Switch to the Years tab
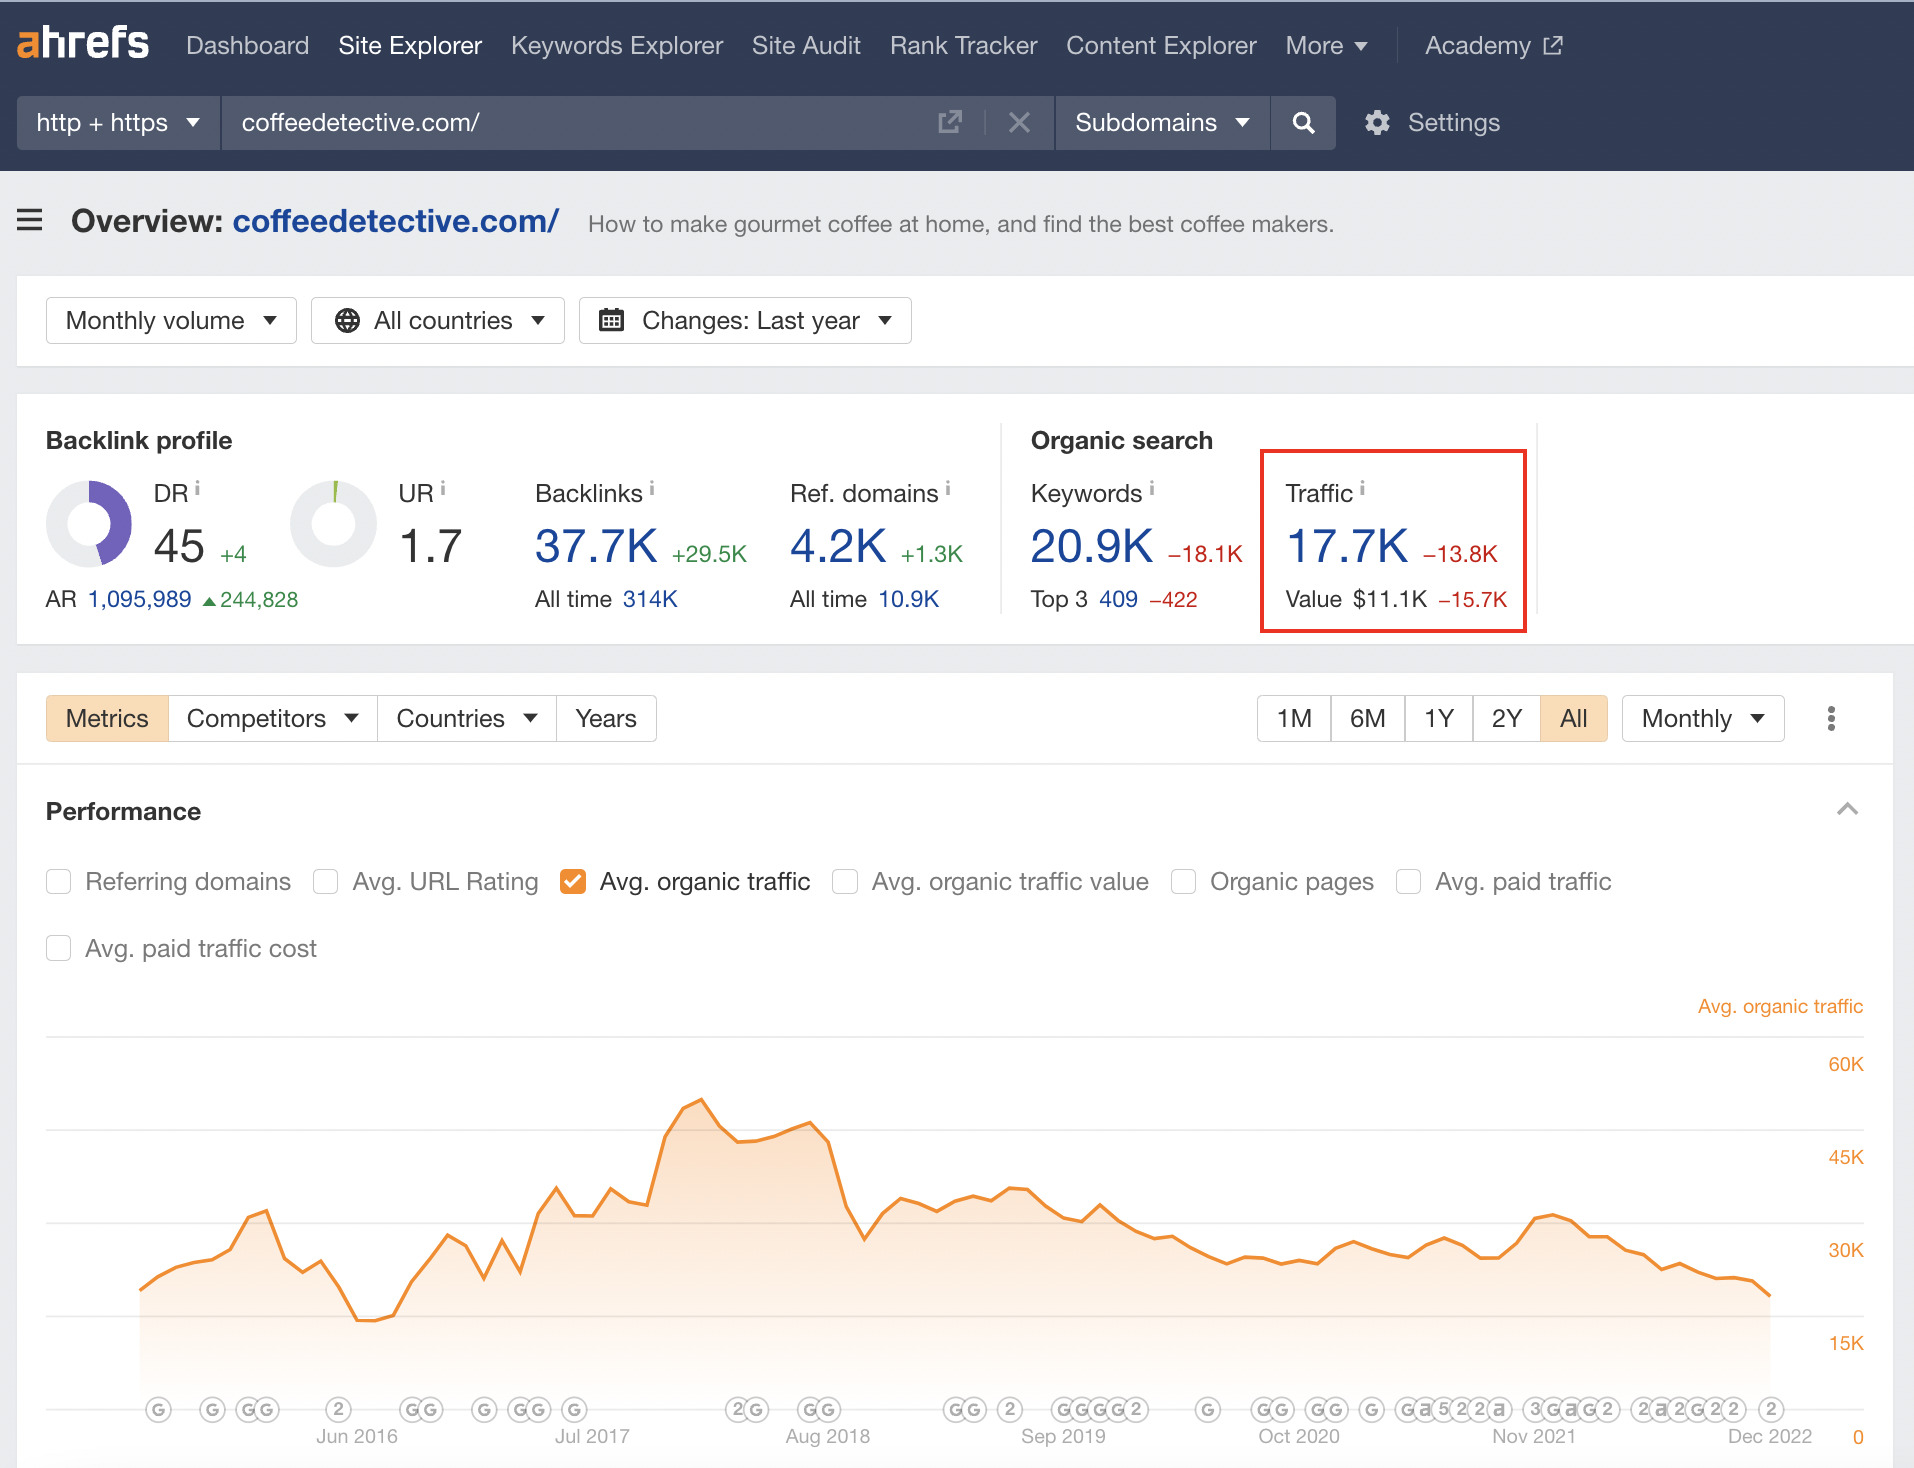Image resolution: width=1914 pixels, height=1468 pixels. coord(605,718)
